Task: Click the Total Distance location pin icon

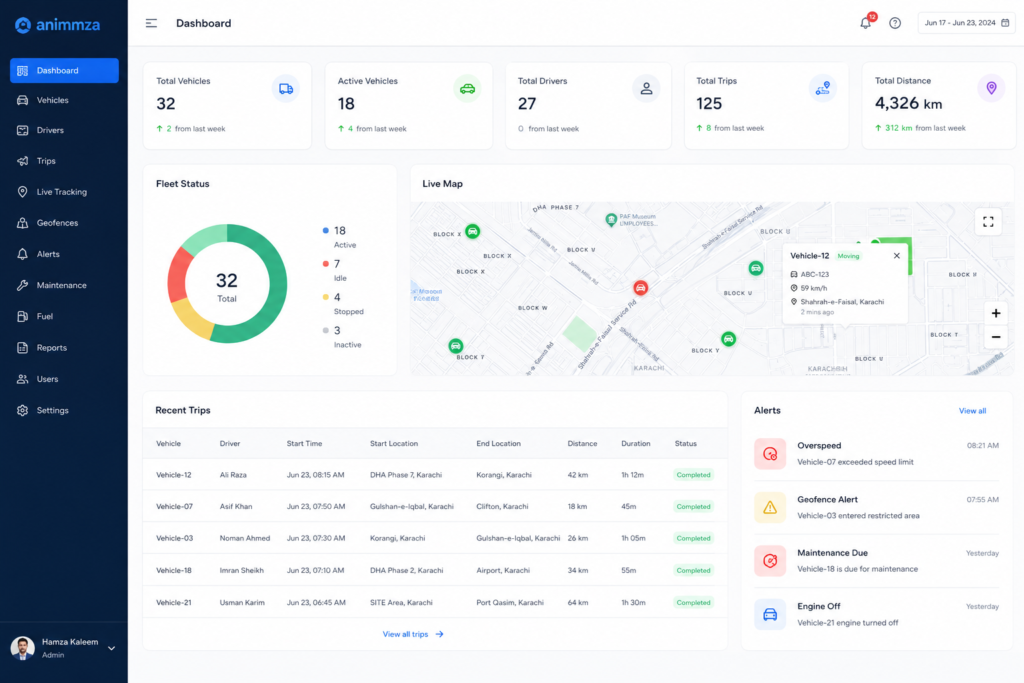Action: coord(991,88)
